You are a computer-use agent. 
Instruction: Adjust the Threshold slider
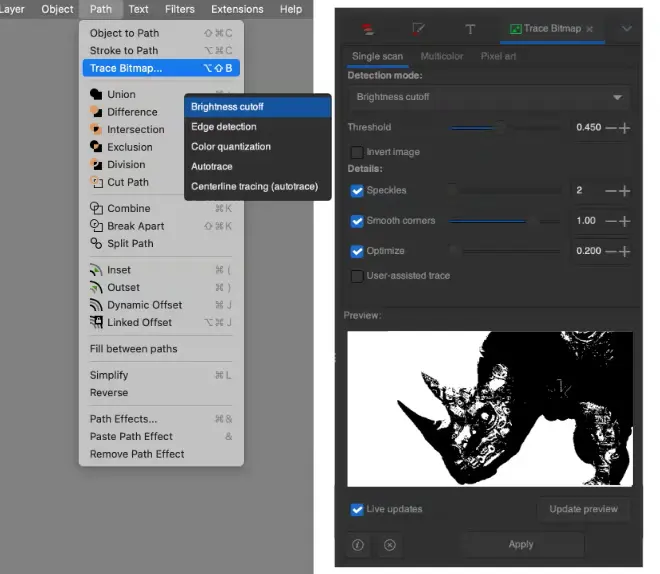502,127
